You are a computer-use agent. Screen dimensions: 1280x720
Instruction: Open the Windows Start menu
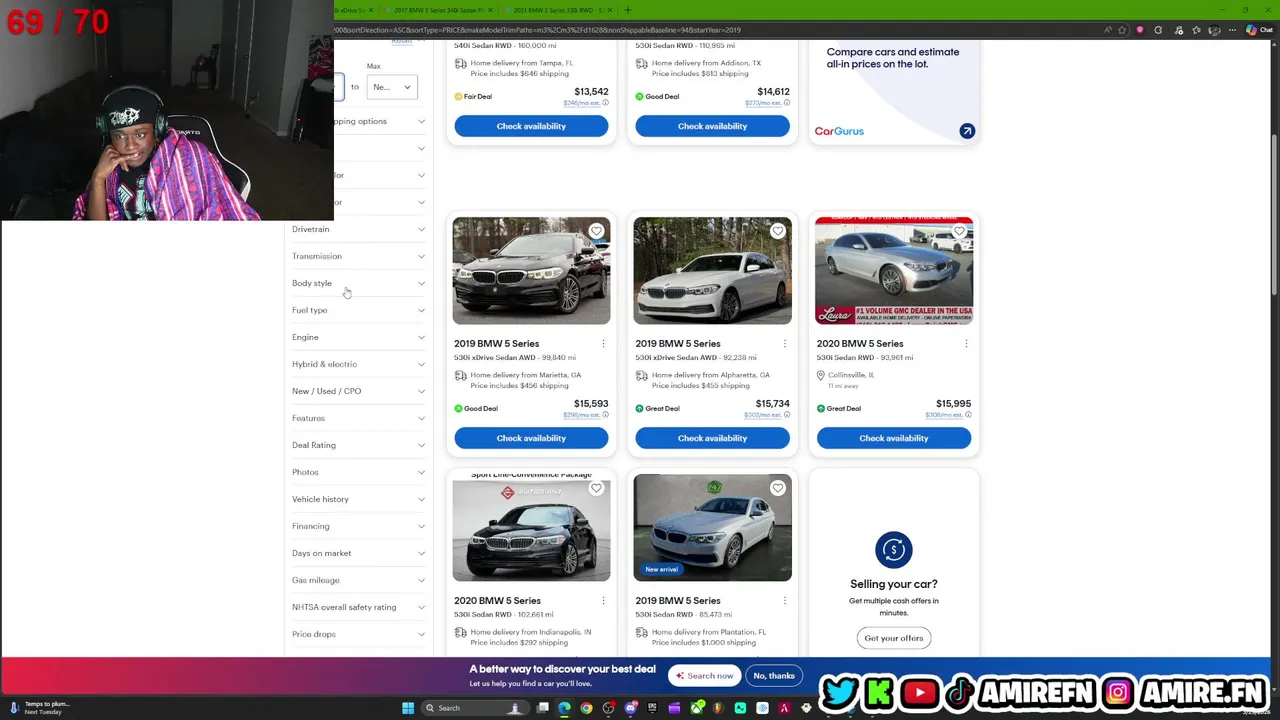408,708
